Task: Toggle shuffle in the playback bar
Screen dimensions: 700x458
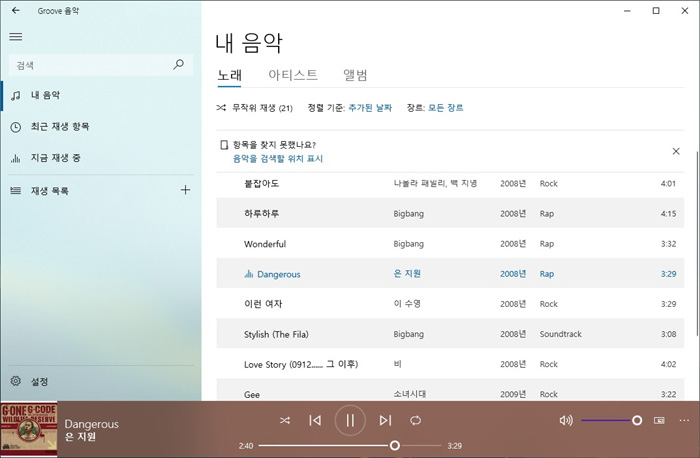Action: [285, 421]
